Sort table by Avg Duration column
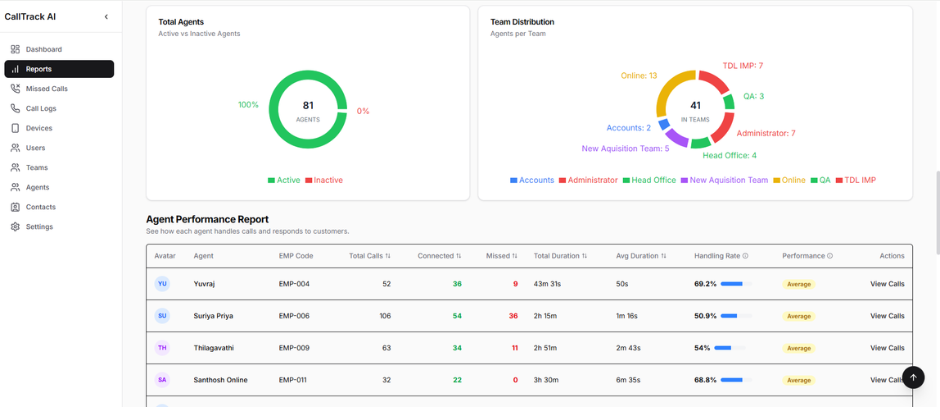940x420 pixels. [x=641, y=256]
